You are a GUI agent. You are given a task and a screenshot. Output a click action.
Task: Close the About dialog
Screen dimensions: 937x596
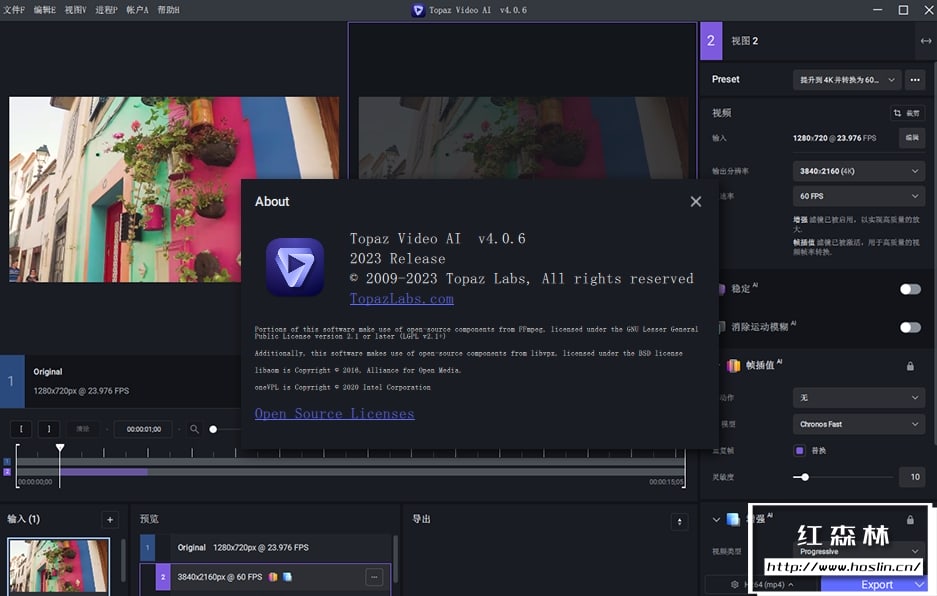click(696, 201)
